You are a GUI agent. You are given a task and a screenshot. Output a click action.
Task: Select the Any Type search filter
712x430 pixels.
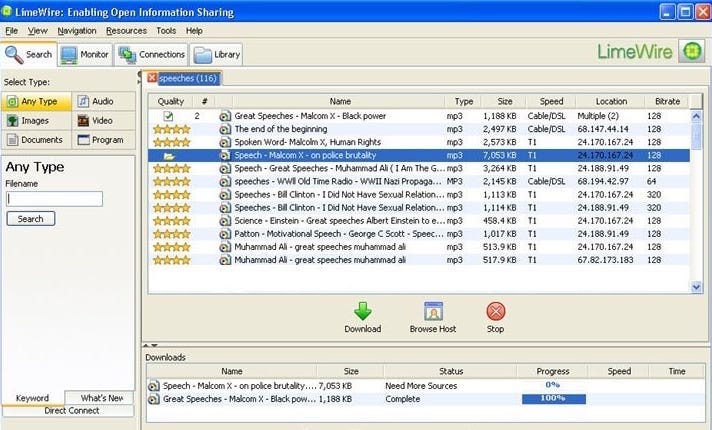pyautogui.click(x=37, y=101)
